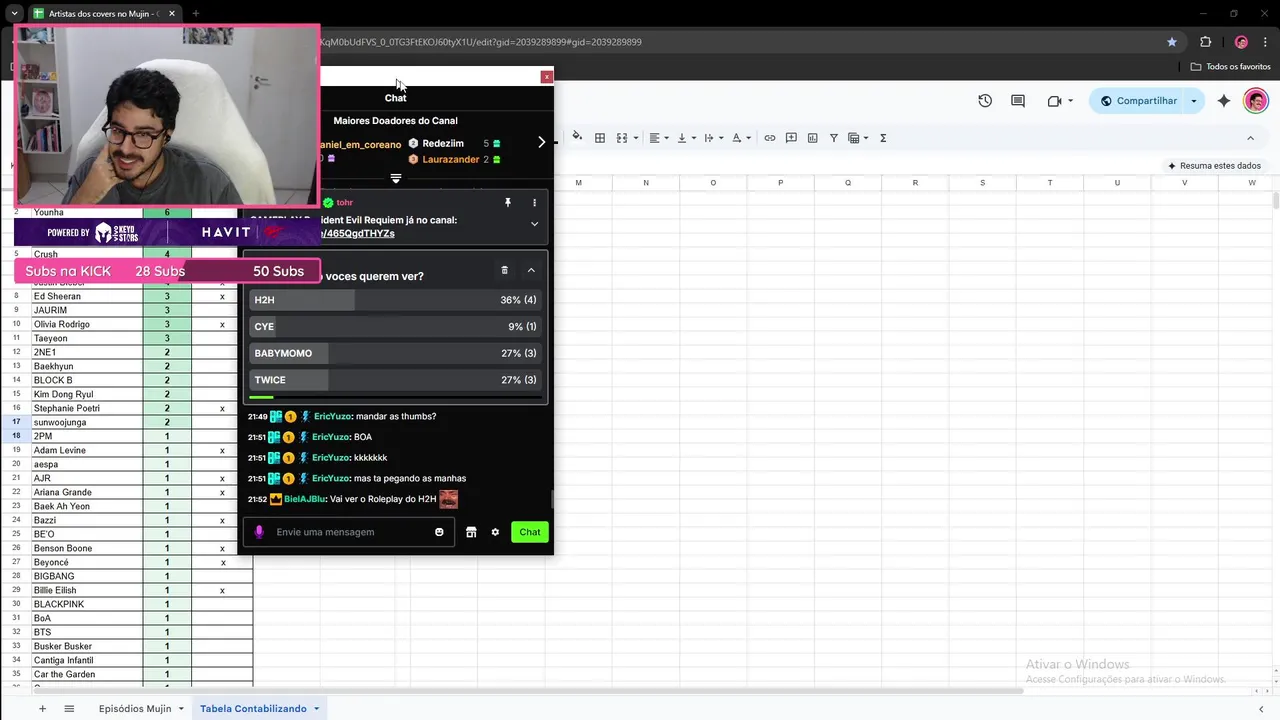Click the vertical align icon

682,138
